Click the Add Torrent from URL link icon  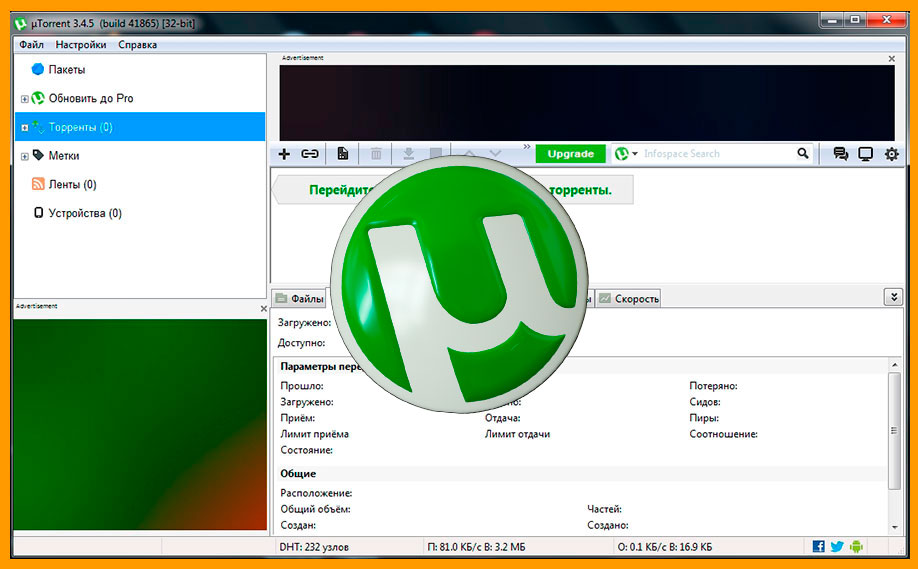pyautogui.click(x=310, y=154)
